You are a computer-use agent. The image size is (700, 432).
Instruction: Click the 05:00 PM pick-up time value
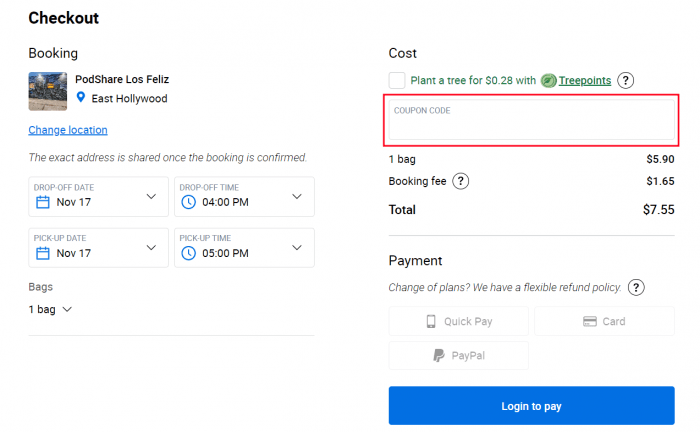click(225, 253)
